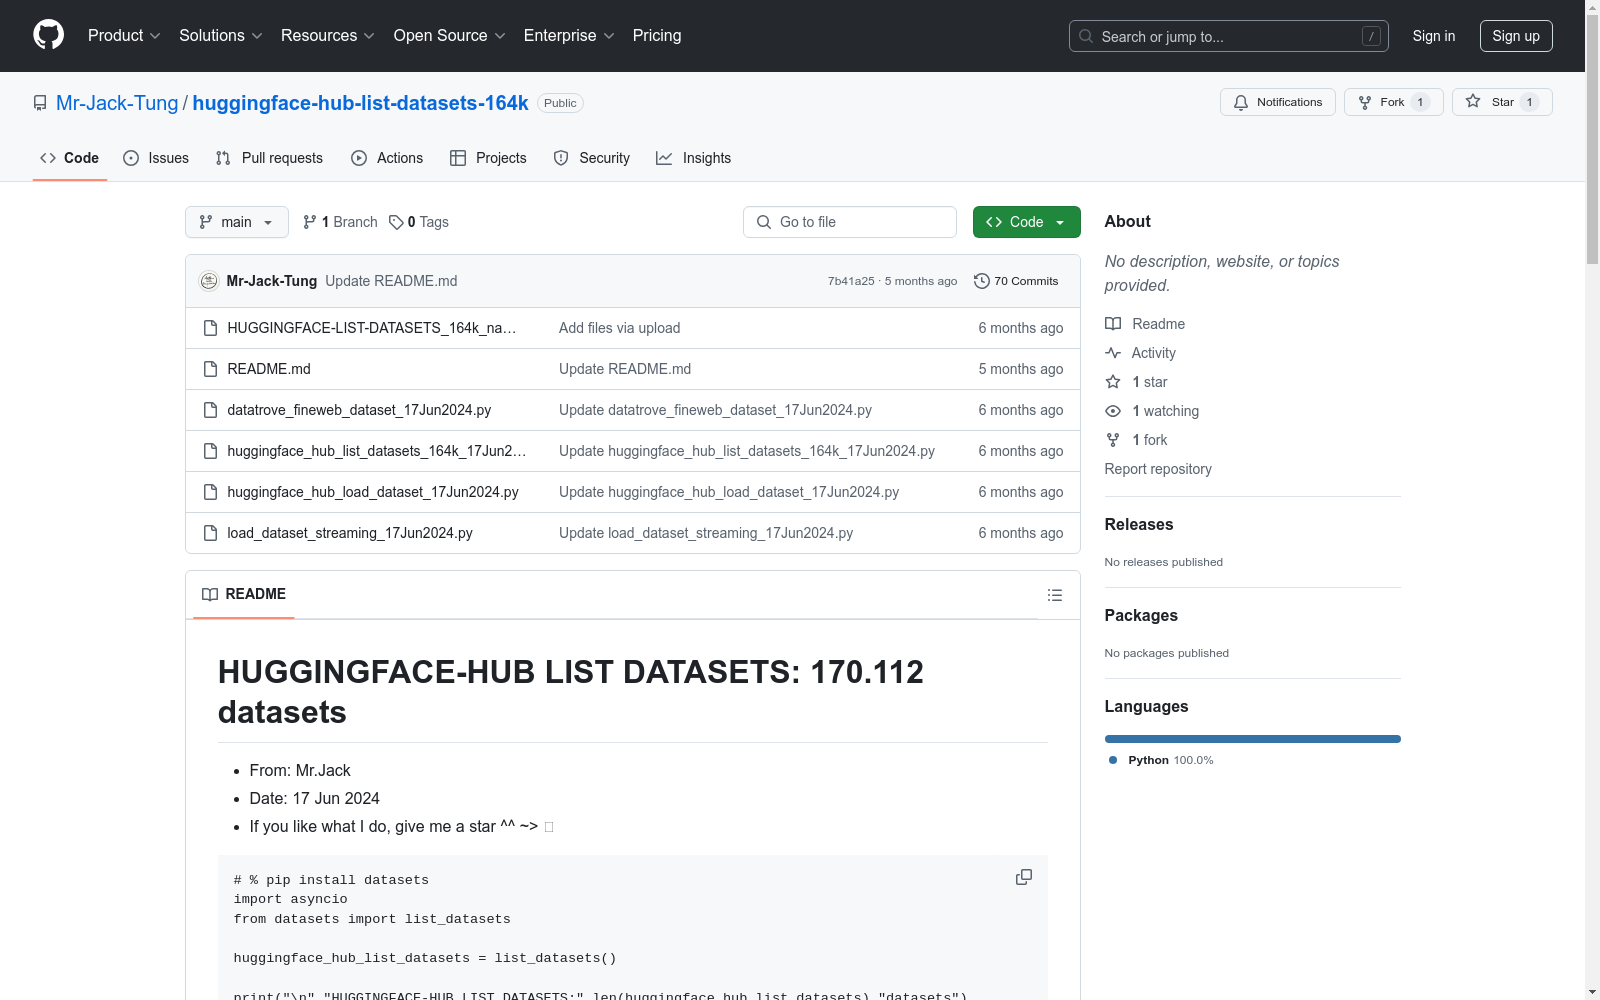Viewport: 1600px width, 1000px height.
Task: Click the eye icon beside 1 watching
Action: 1113,411
